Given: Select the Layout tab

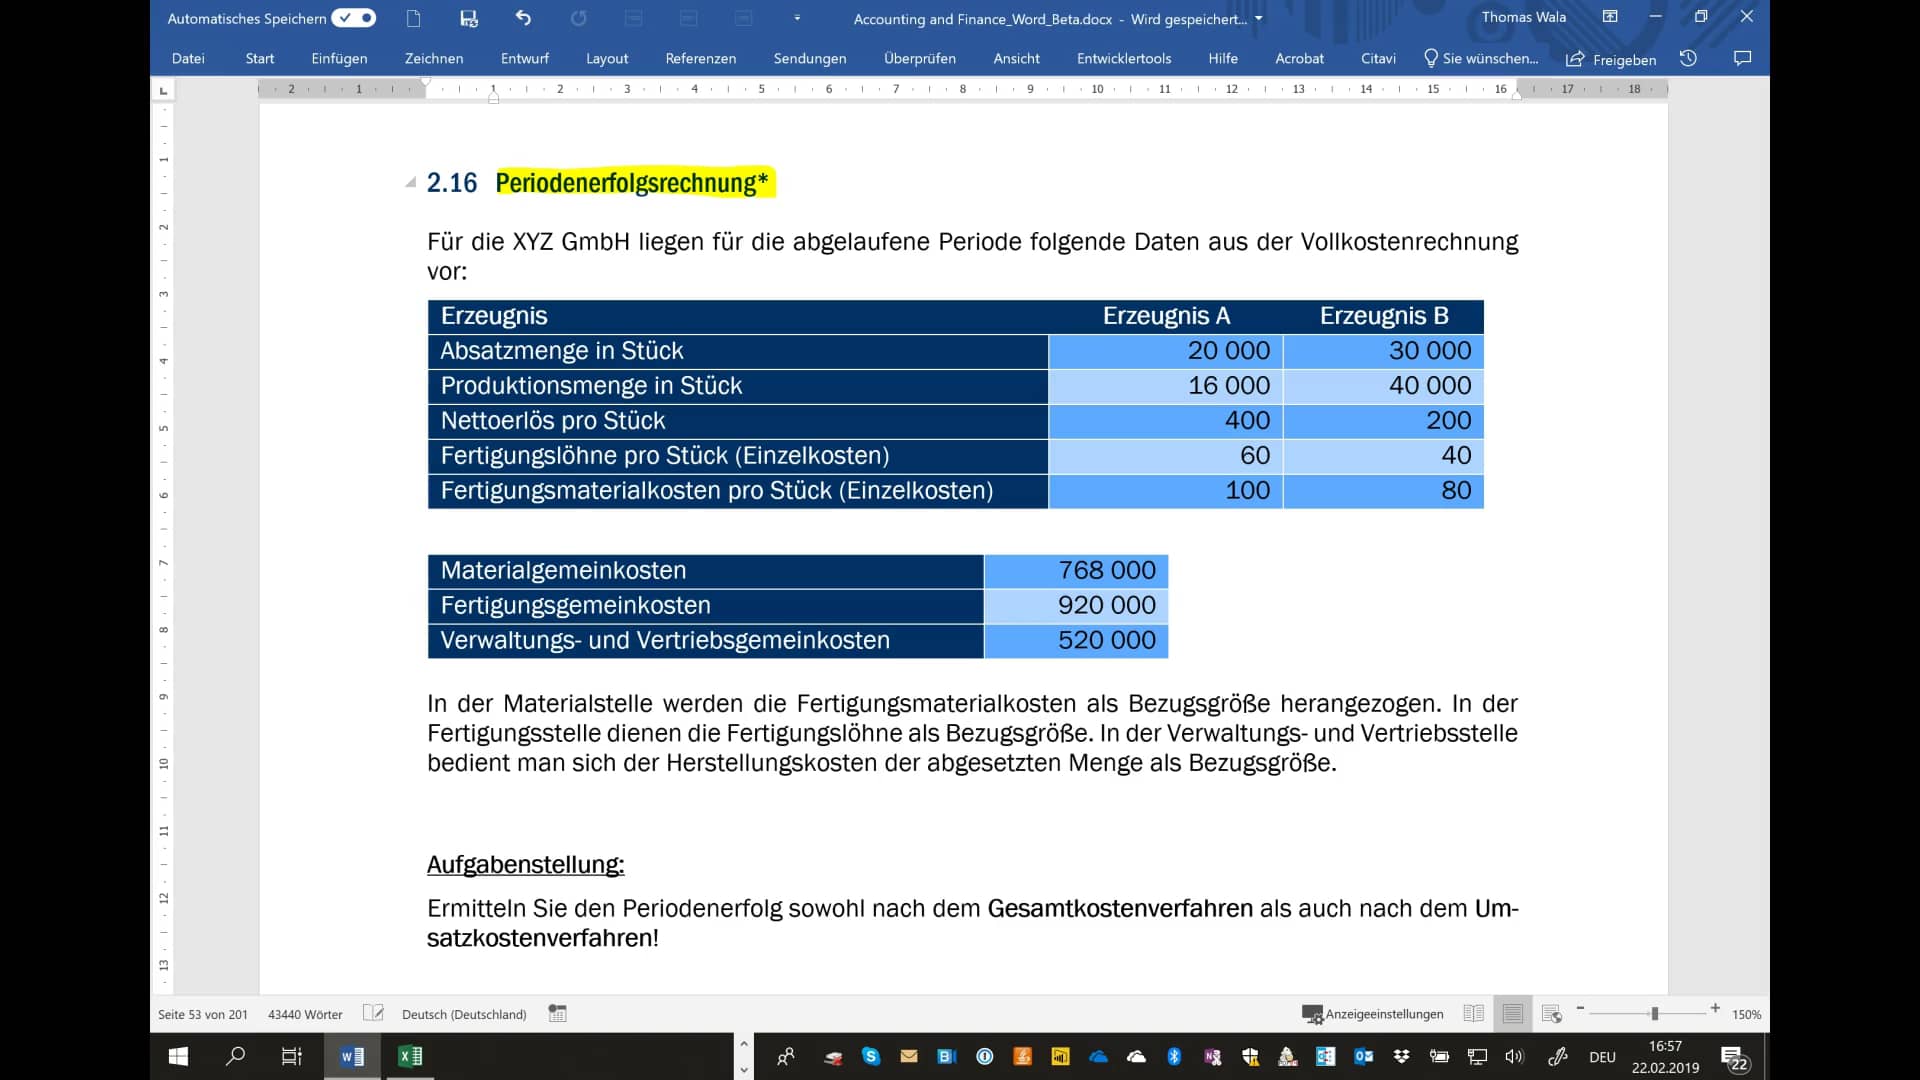Looking at the screenshot, I should (x=607, y=58).
